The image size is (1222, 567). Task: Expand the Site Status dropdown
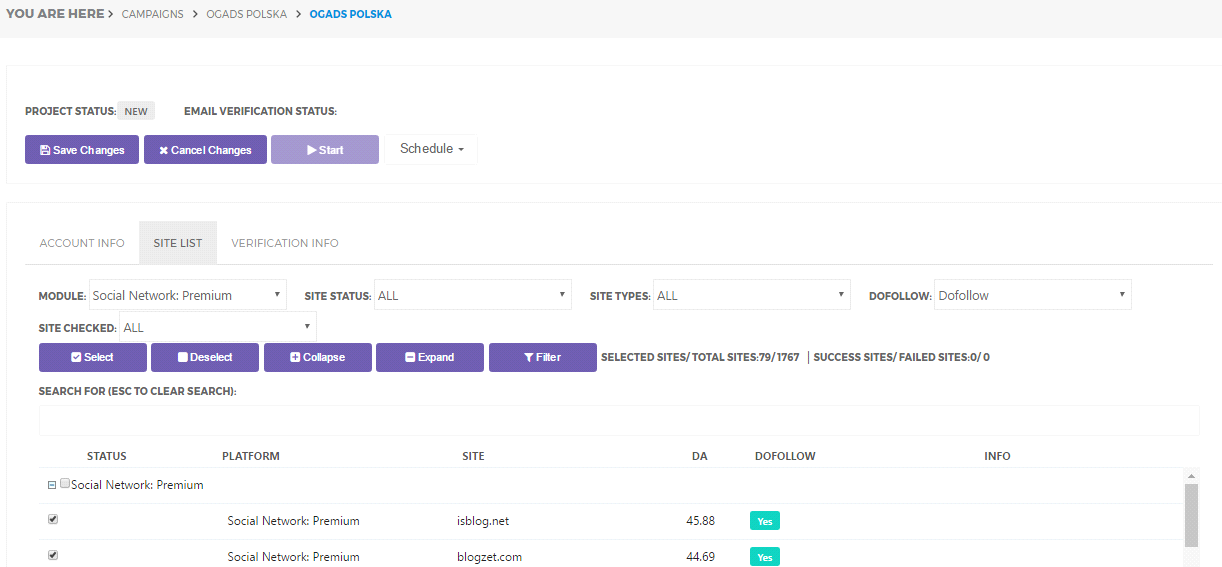point(472,295)
